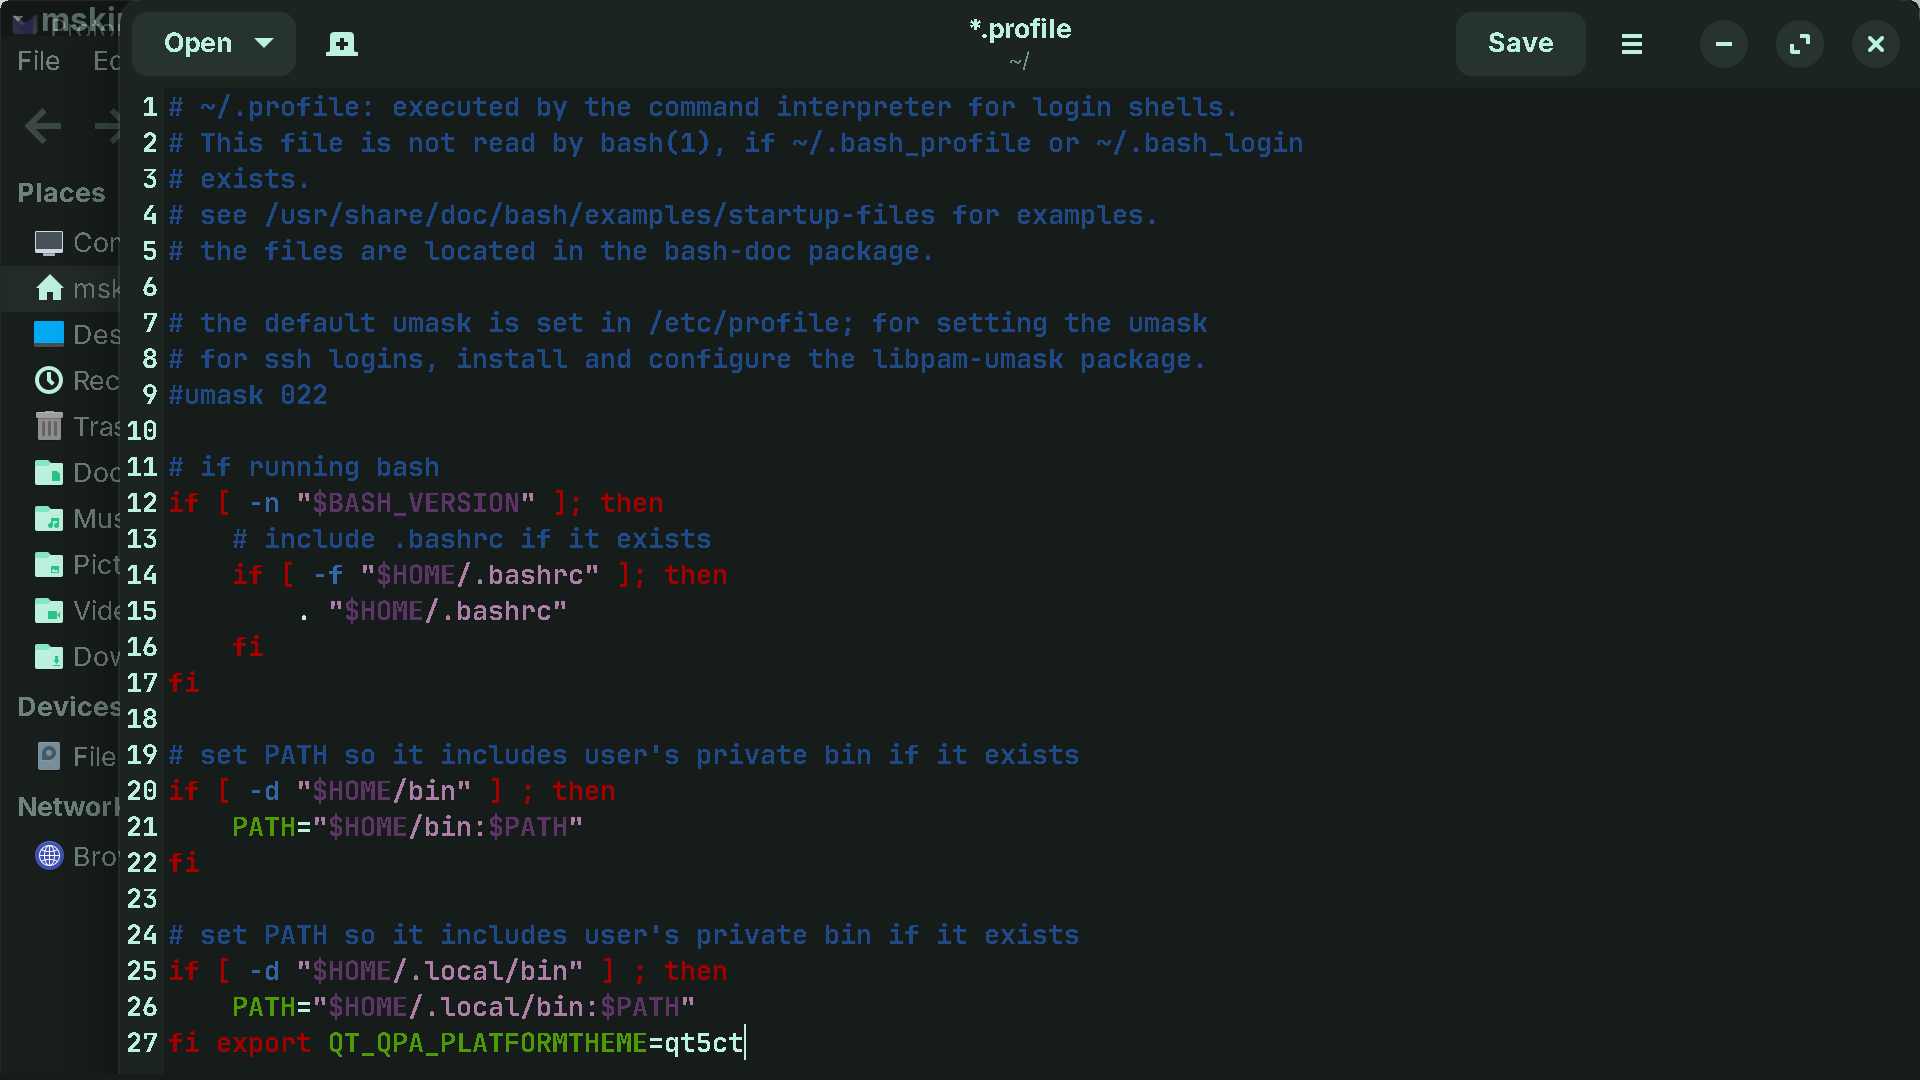
Task: Save the .profile file
Action: coord(1520,43)
